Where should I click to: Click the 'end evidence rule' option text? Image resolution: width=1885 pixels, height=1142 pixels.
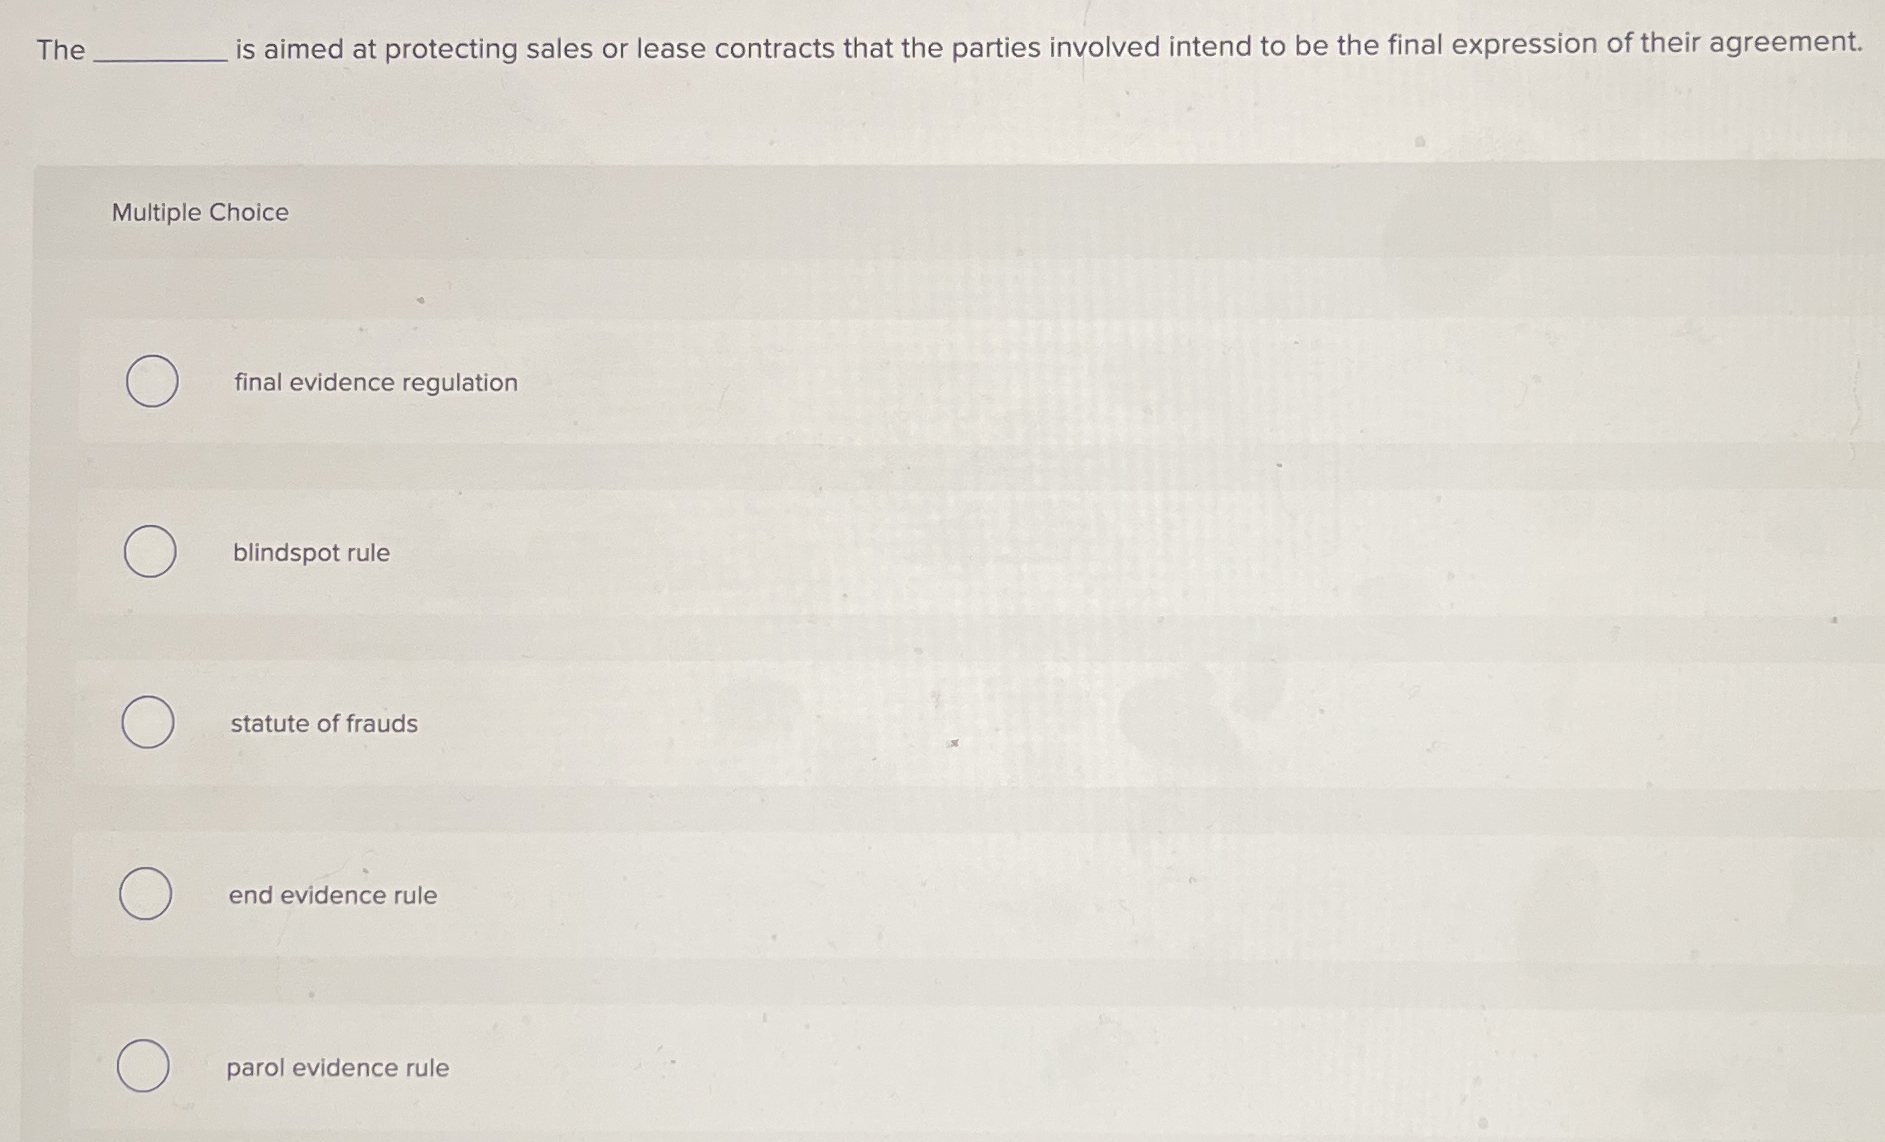(332, 895)
